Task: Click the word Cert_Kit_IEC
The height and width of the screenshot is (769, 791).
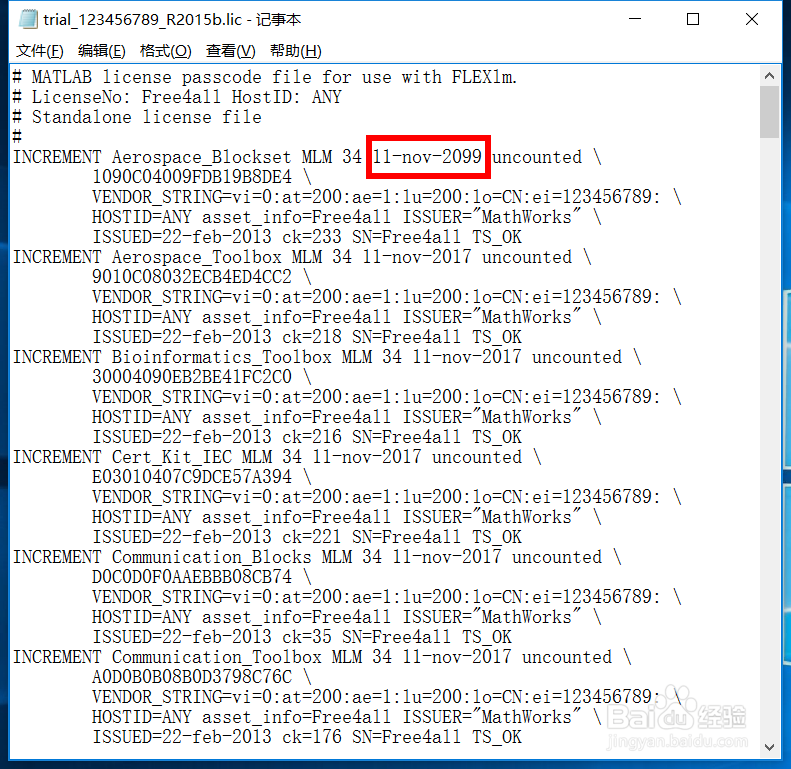Action: (x=172, y=457)
